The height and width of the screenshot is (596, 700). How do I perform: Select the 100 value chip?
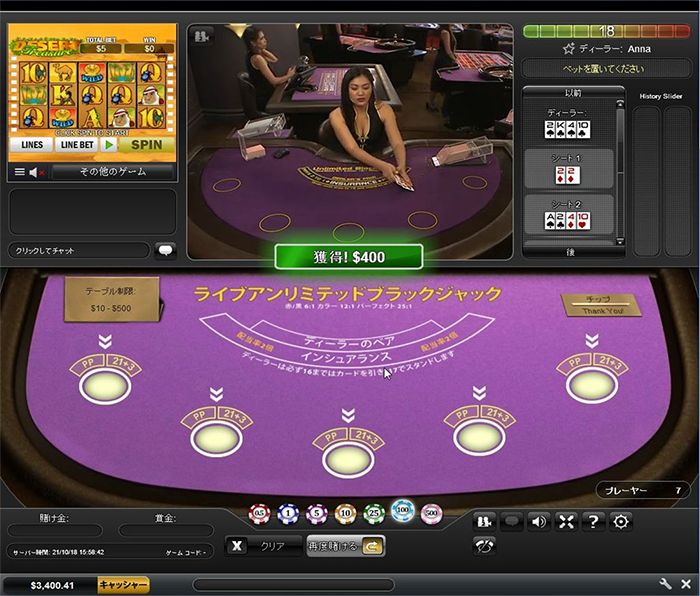coord(402,512)
